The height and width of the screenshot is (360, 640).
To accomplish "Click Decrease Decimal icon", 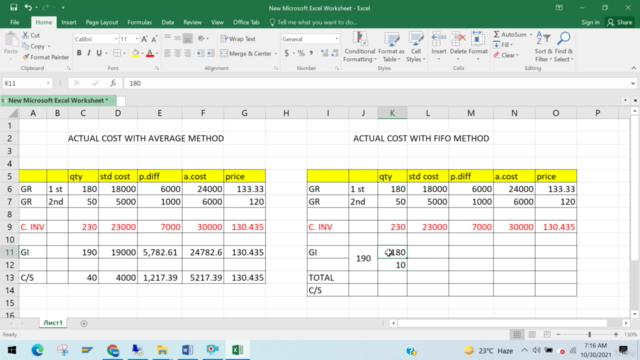I will (335, 53).
